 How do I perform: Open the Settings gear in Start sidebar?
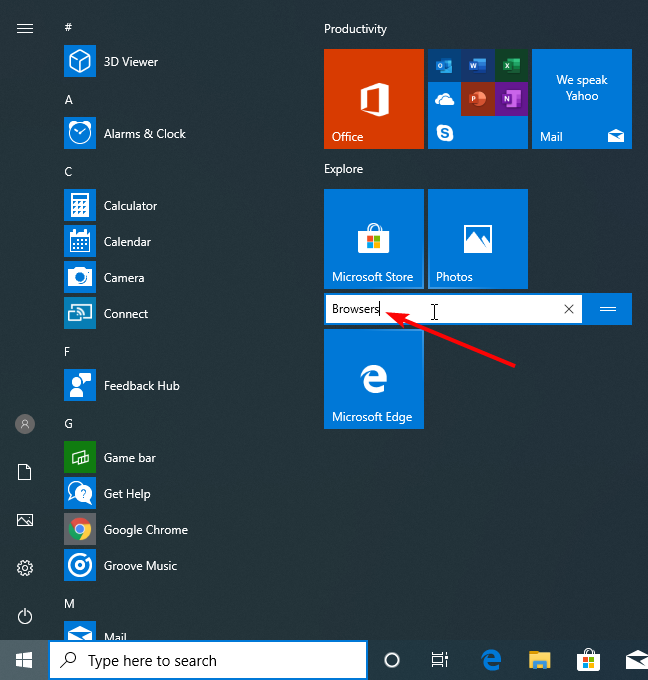pyautogui.click(x=25, y=568)
